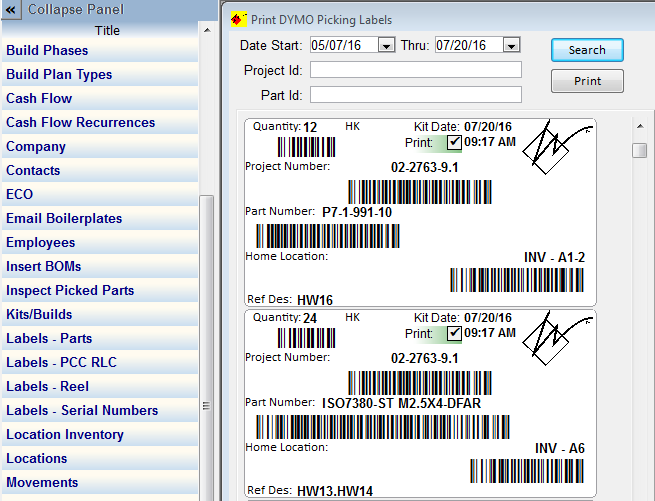Click Quantity 12 value
This screenshot has height=501, width=655.
coord(310,127)
